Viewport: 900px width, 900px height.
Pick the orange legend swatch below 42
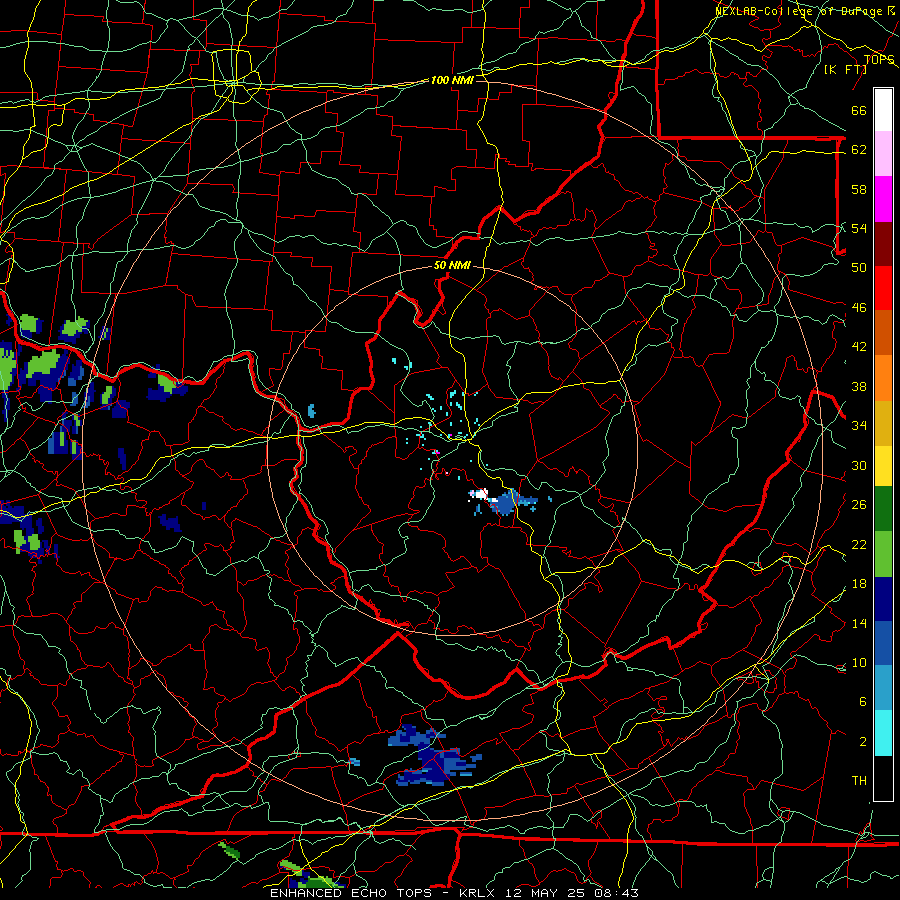pyautogui.click(x=883, y=377)
